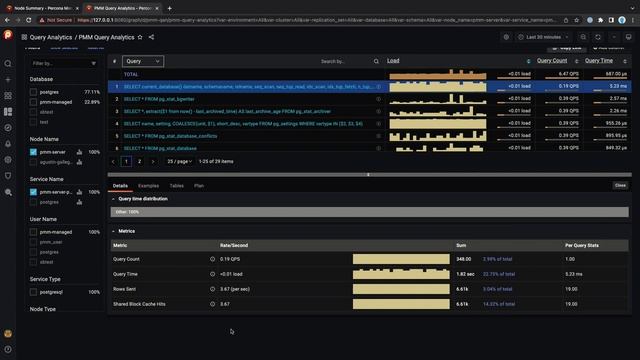Click the share dashboard icon
This screenshot has width=640, height=360.
(x=151, y=37)
